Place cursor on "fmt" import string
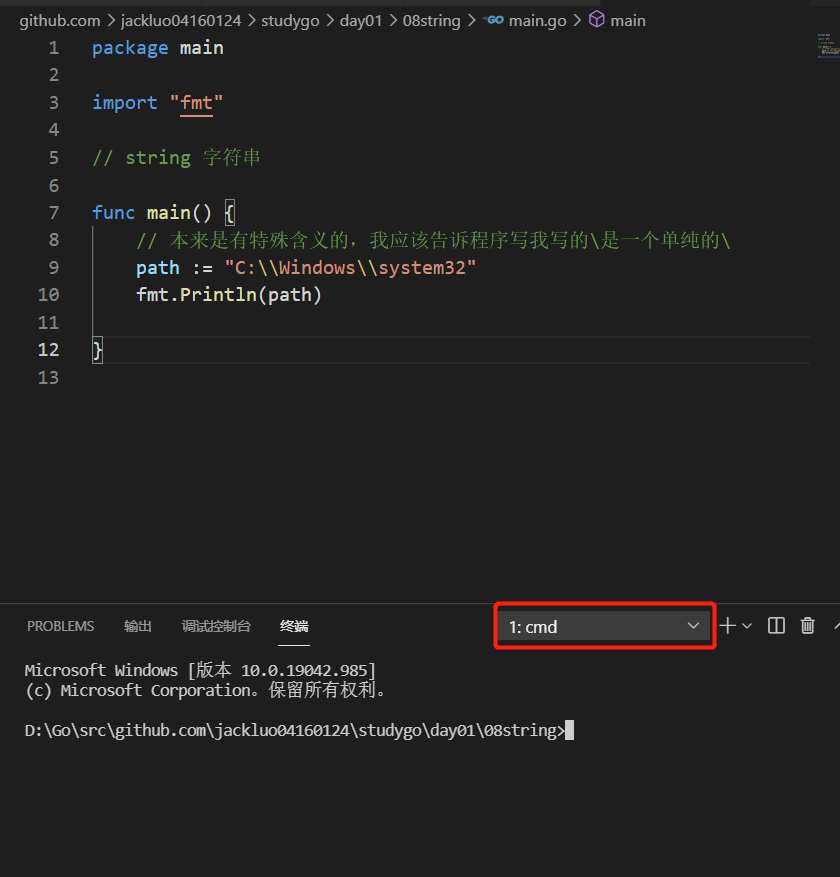This screenshot has width=840, height=877. (196, 103)
